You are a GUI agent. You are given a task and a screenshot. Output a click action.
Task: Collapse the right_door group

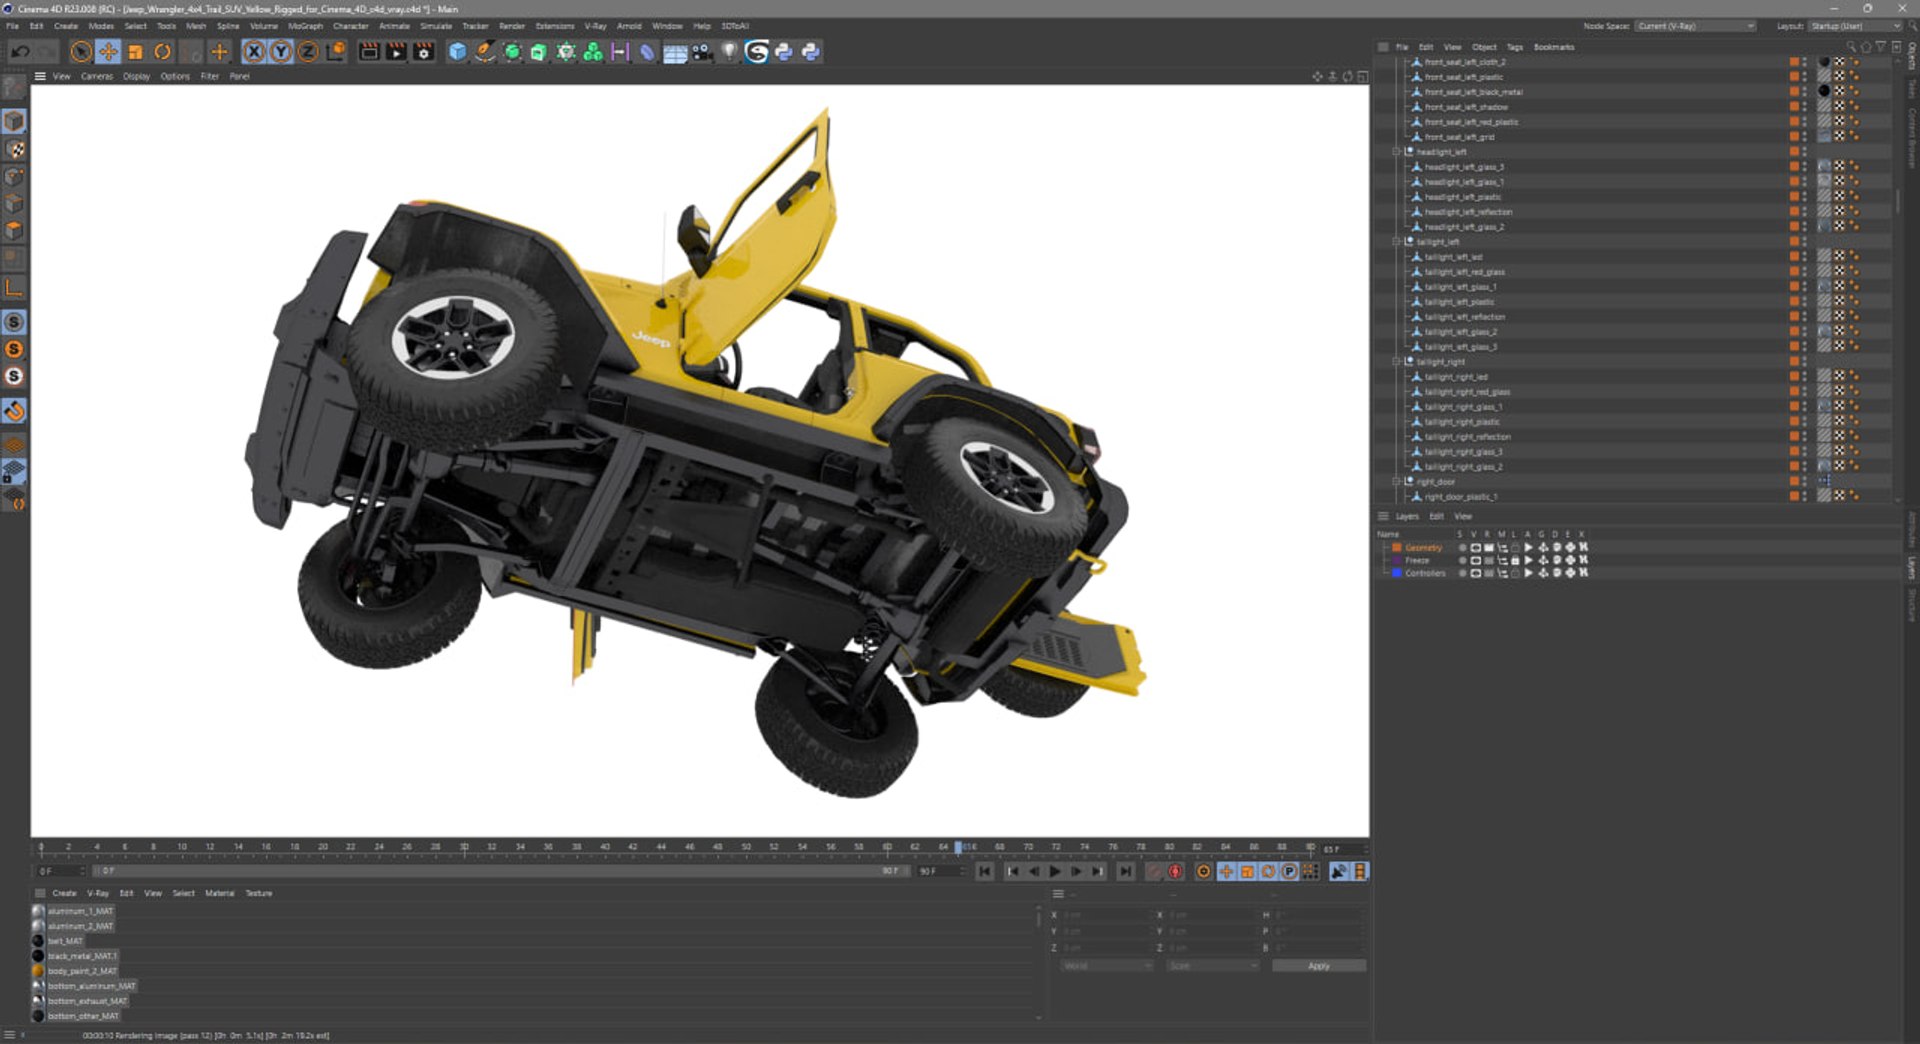tap(1397, 482)
